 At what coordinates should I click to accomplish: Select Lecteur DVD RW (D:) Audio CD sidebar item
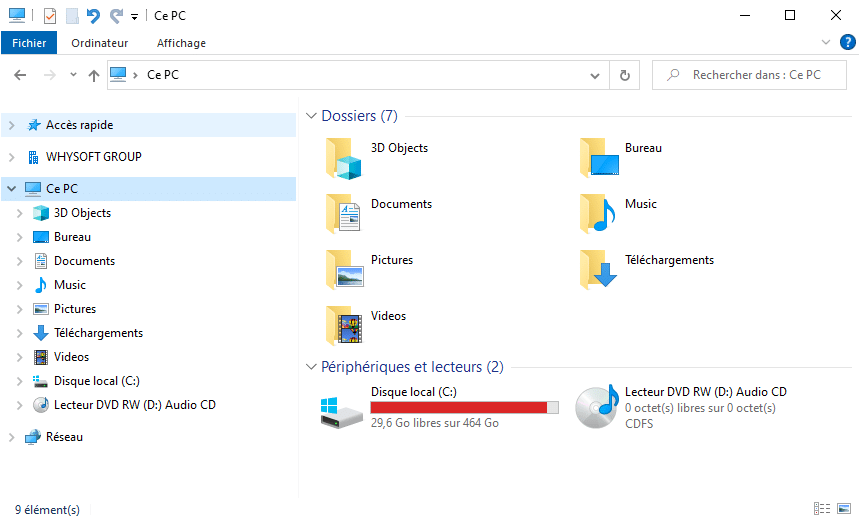(x=134, y=405)
